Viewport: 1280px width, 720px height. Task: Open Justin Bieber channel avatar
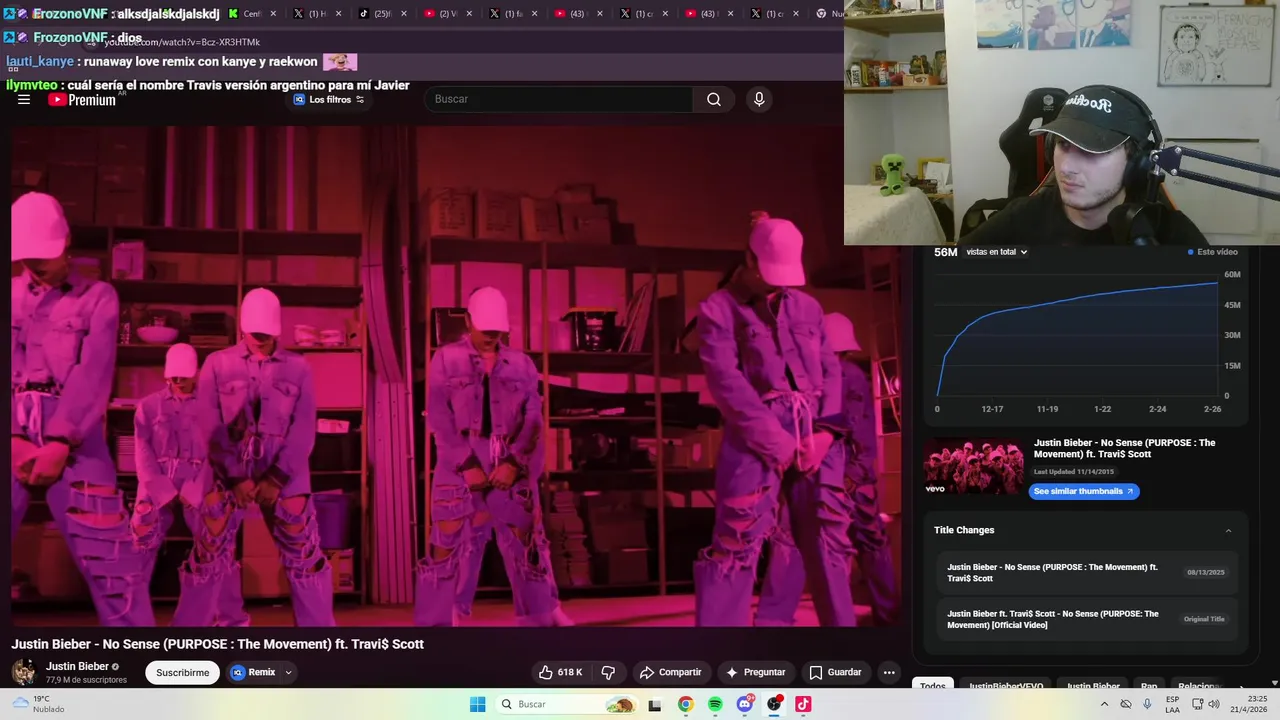pyautogui.click(x=24, y=672)
